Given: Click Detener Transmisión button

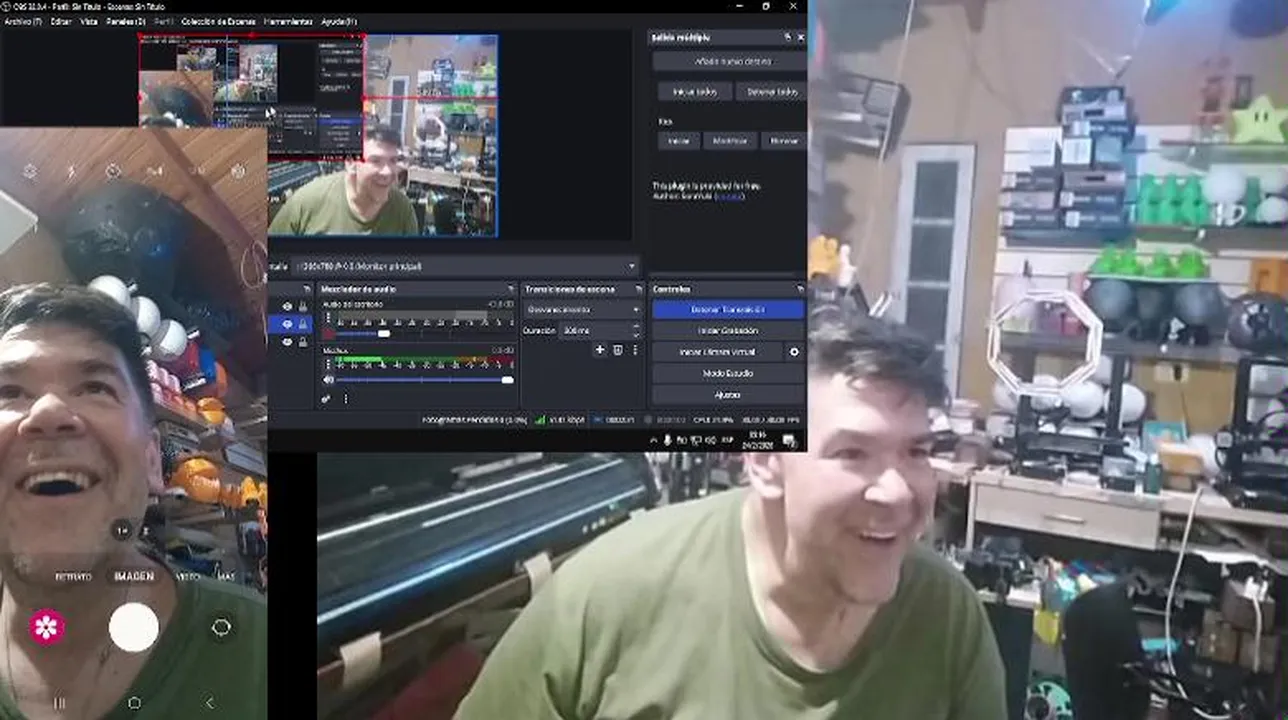Looking at the screenshot, I should 727,310.
